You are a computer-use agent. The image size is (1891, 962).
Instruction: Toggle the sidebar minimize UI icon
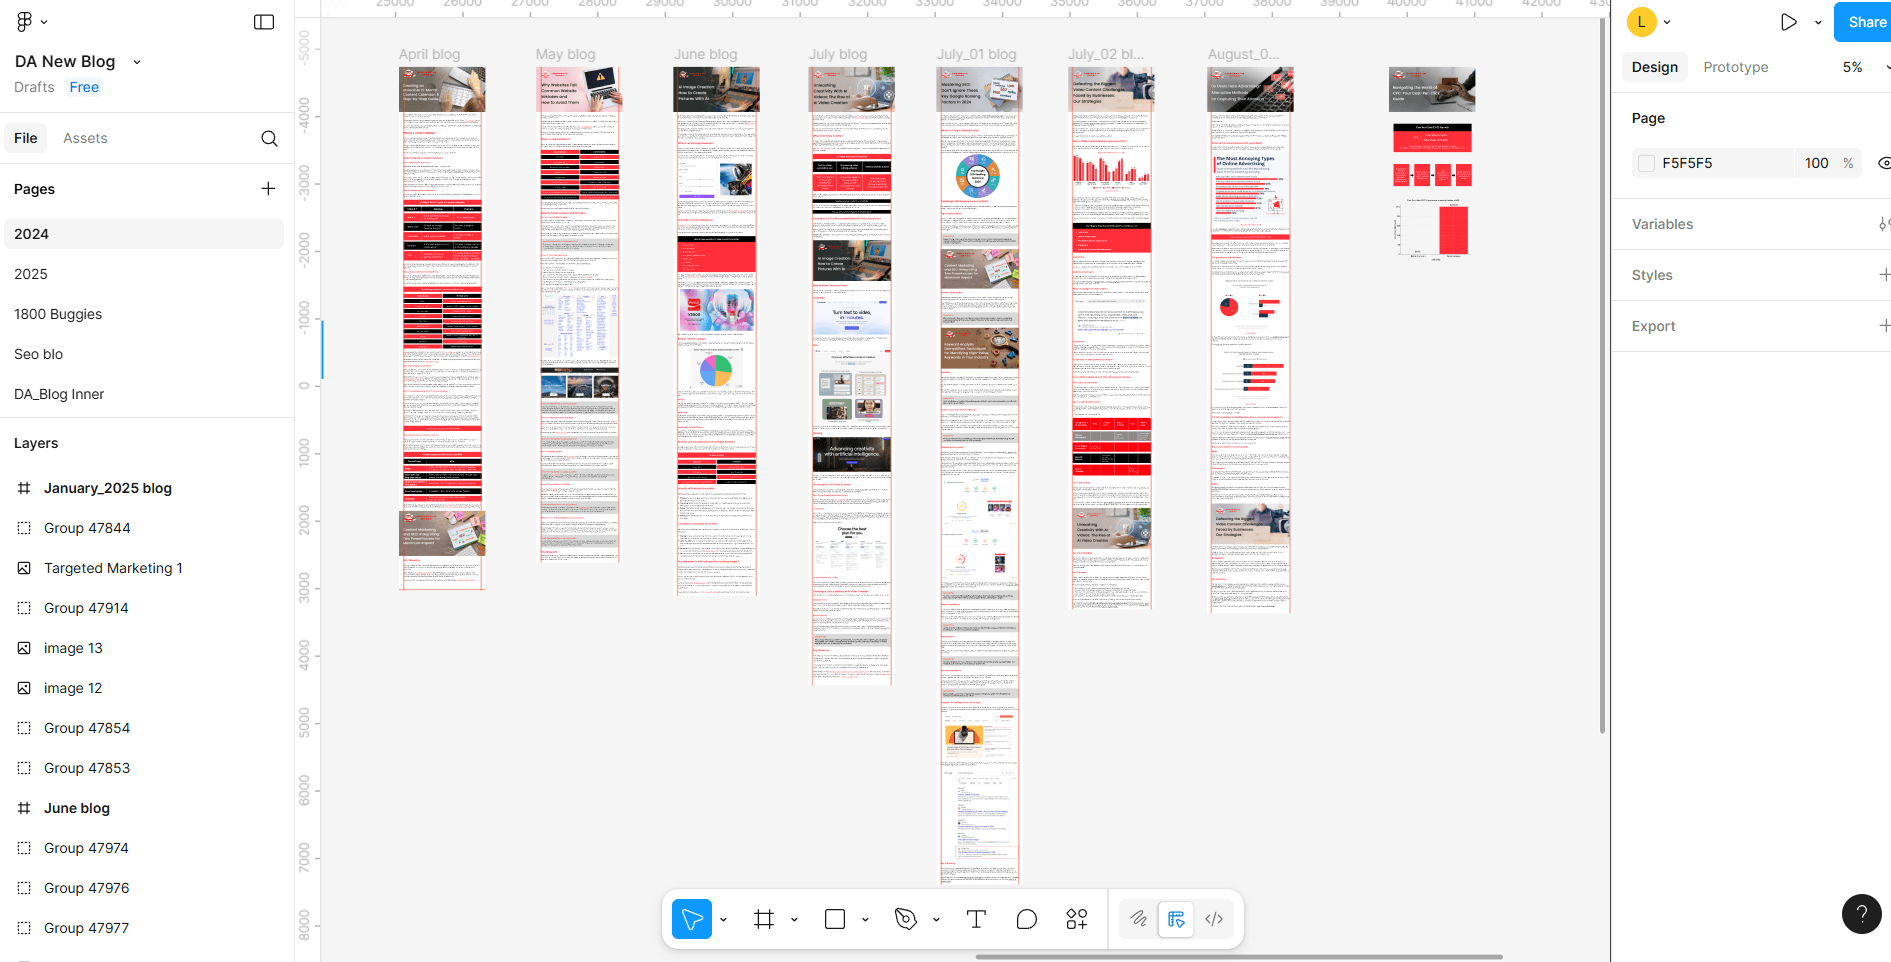click(x=264, y=22)
